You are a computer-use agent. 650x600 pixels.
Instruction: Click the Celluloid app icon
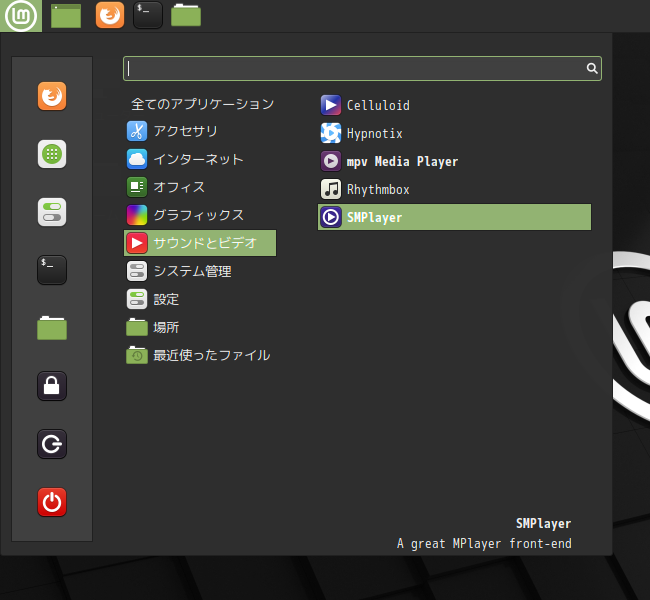pos(331,105)
